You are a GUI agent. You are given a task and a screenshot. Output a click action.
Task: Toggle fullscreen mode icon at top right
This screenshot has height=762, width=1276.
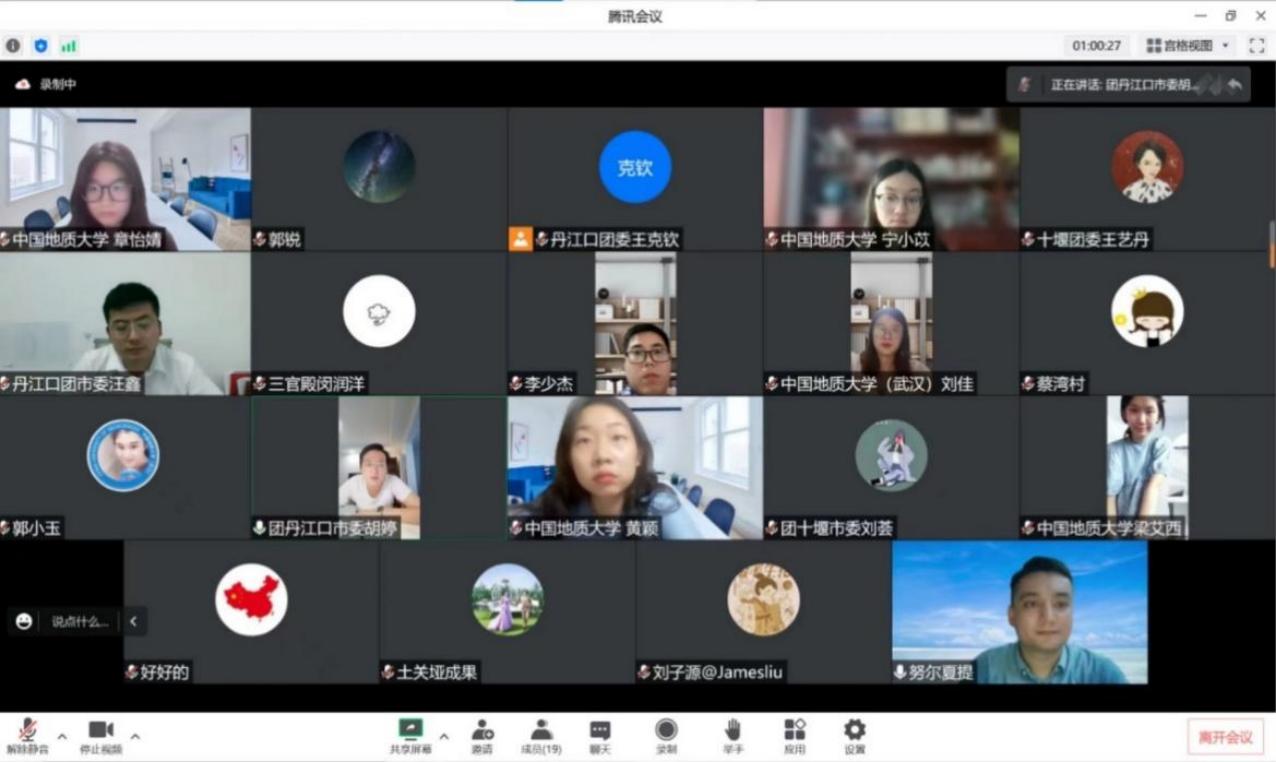[x=1257, y=46]
